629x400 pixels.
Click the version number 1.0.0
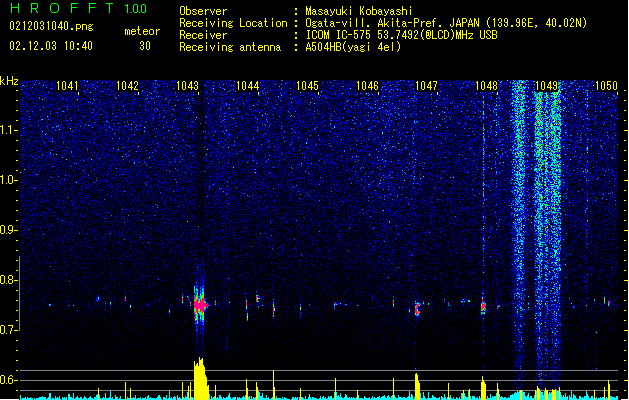click(136, 9)
